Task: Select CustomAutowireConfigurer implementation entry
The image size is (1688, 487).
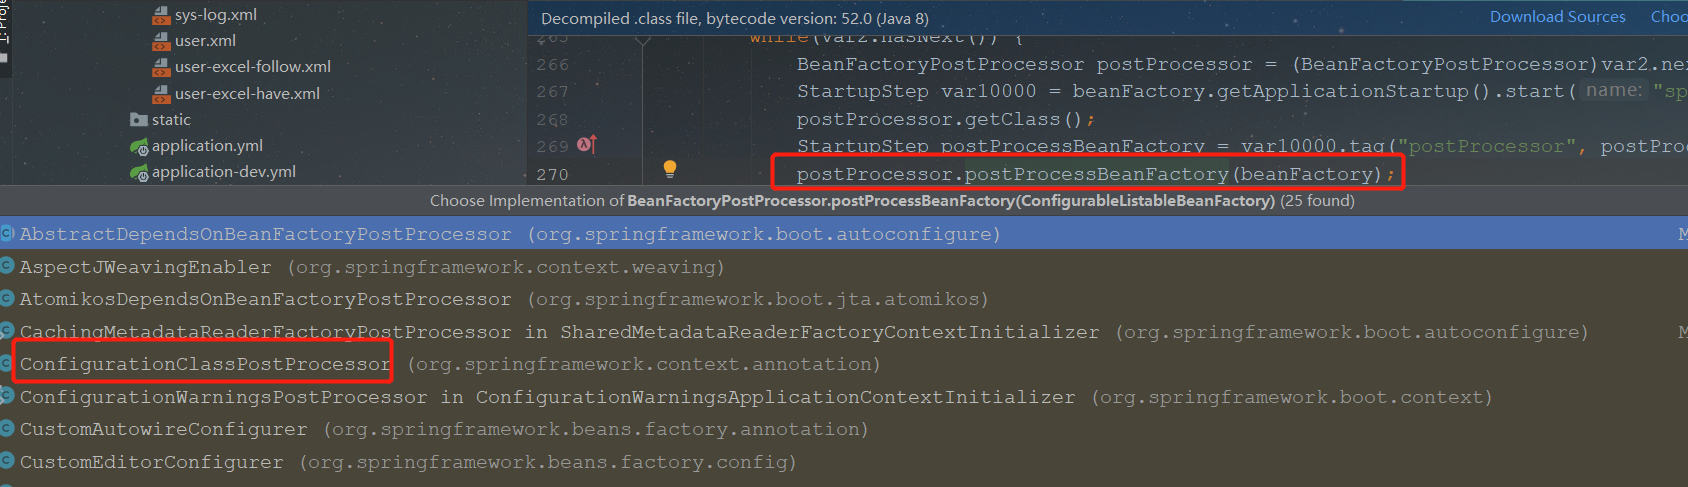Action: 163,429
